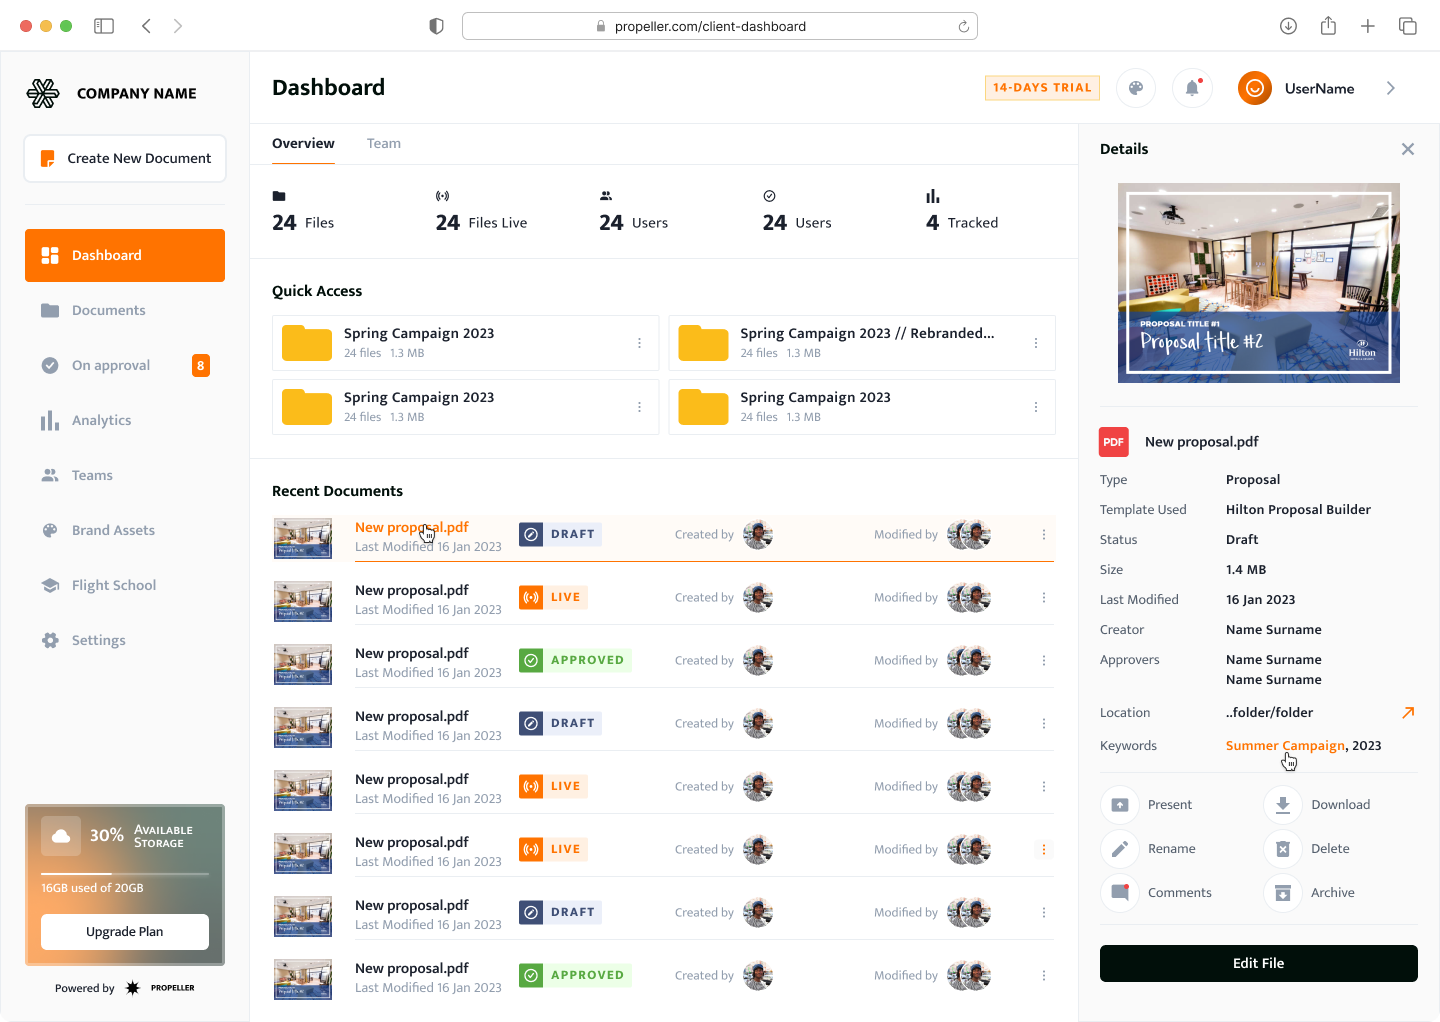Expand the UserName account chevron
Screen dimensions: 1440x1022
(1391, 88)
